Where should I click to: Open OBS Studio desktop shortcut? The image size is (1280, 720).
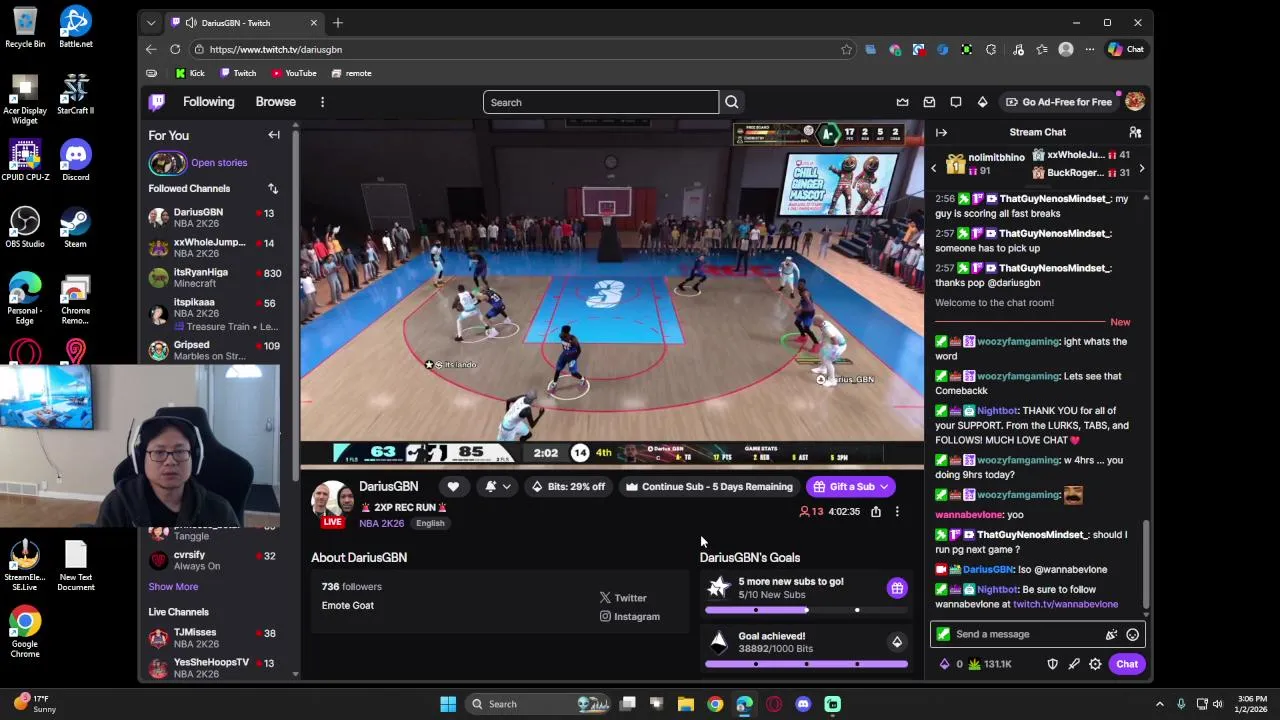click(x=25, y=227)
